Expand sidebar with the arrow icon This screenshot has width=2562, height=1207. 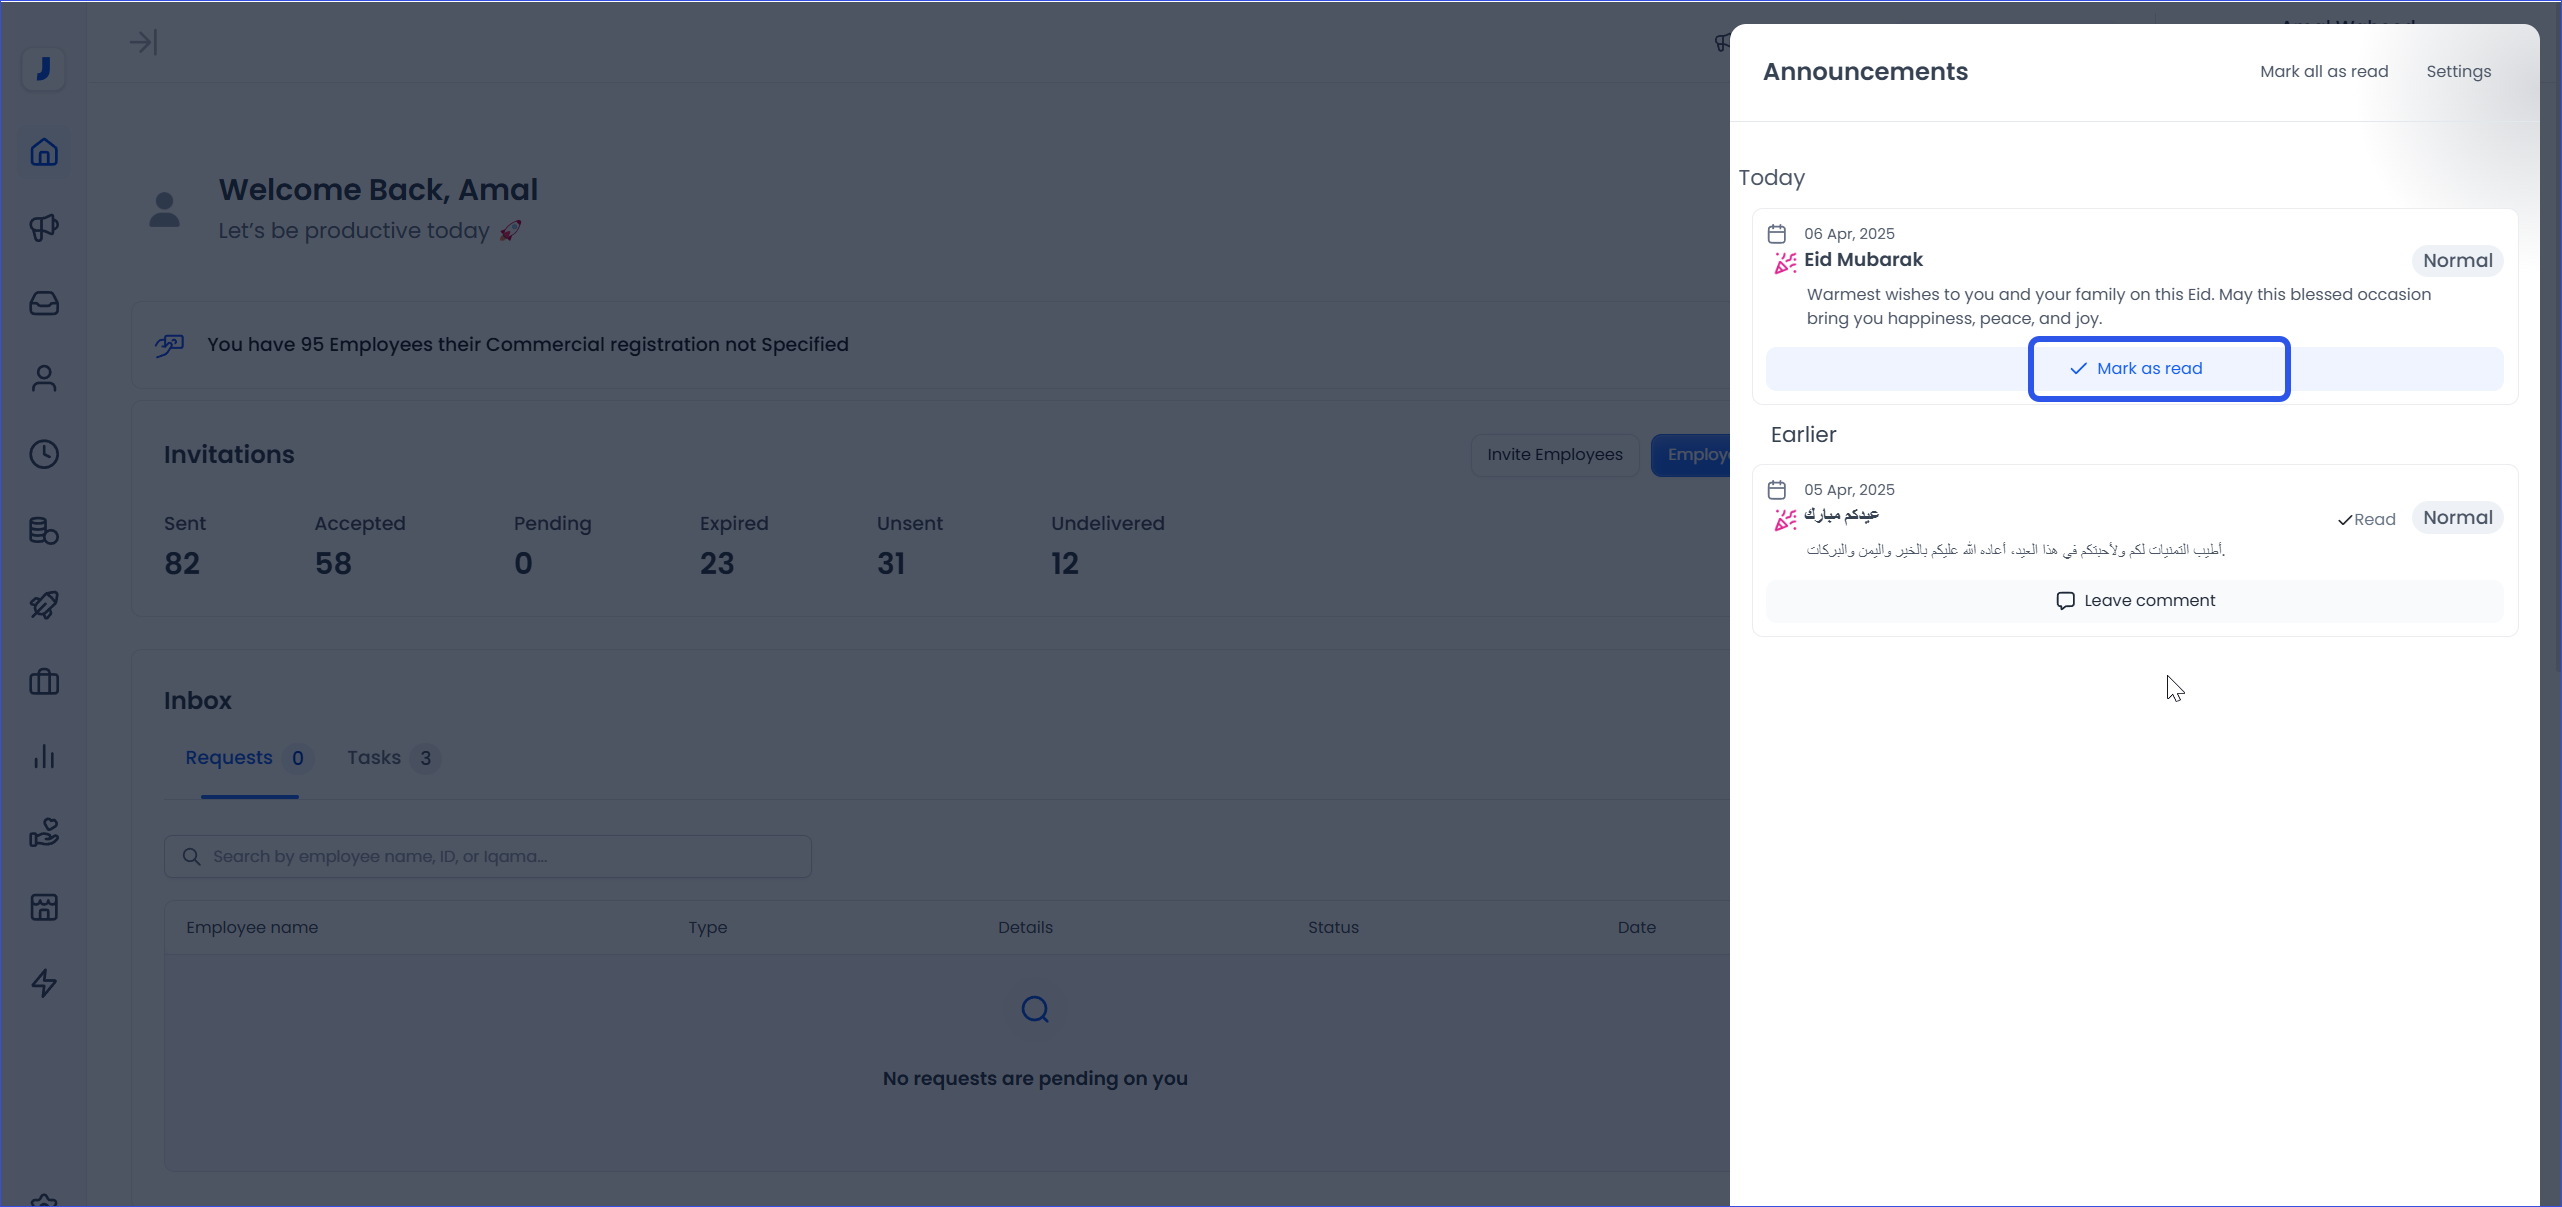(143, 42)
